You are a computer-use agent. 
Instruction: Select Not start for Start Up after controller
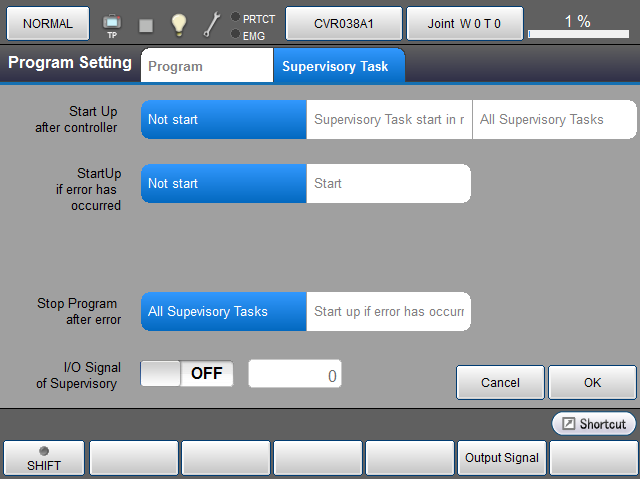point(223,120)
